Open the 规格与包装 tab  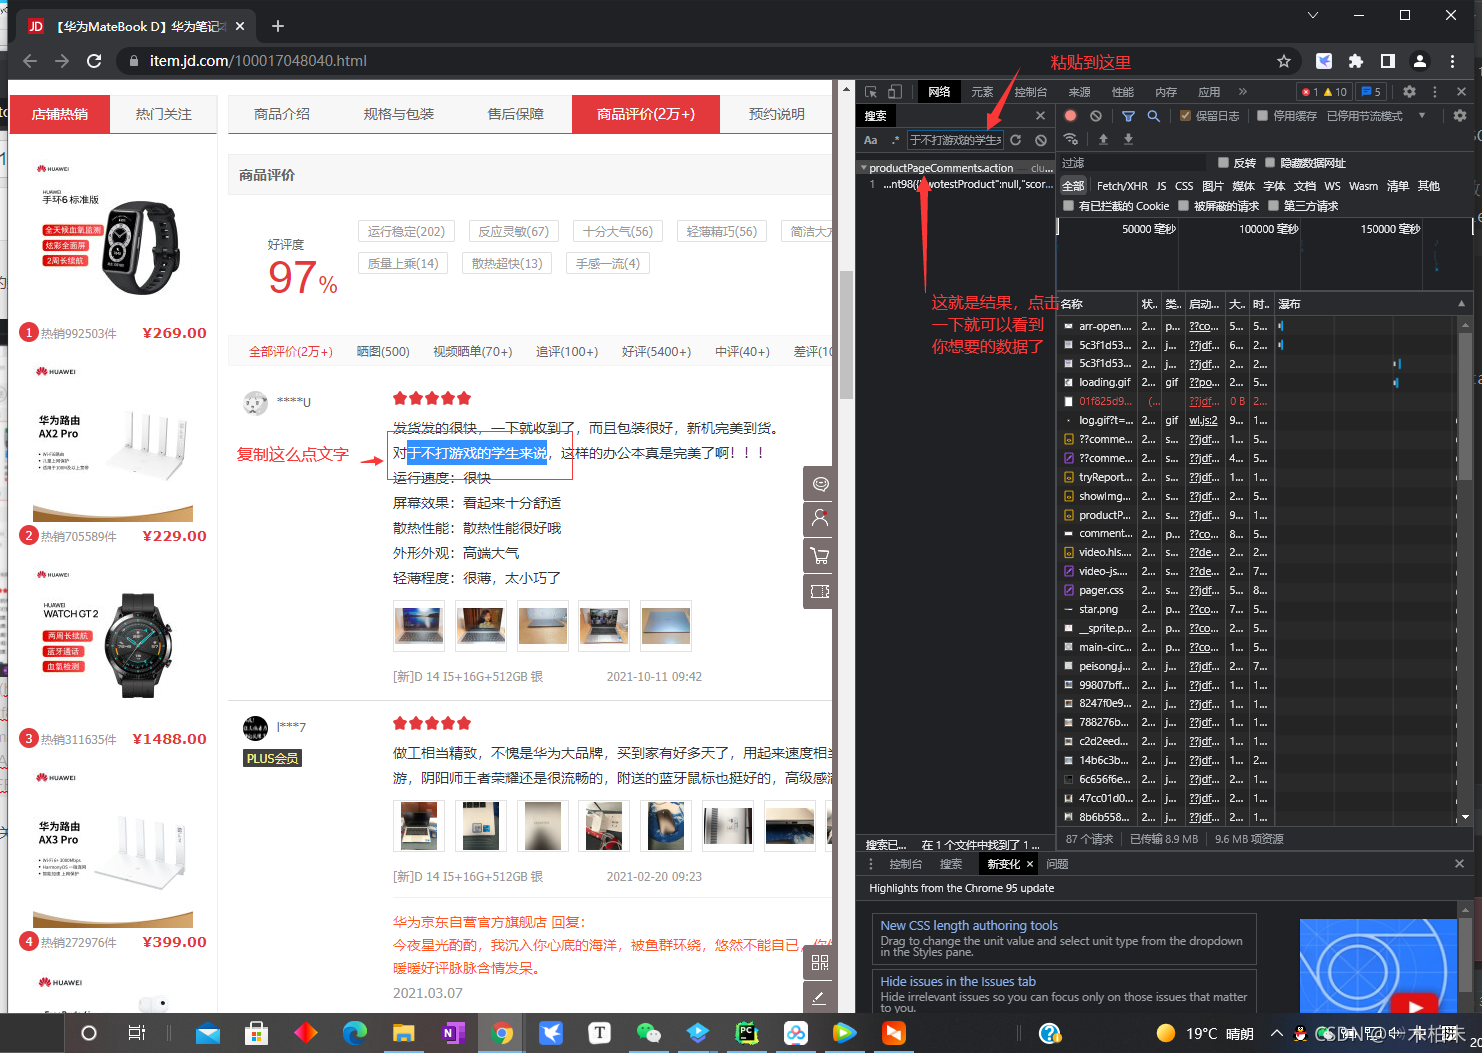point(399,114)
